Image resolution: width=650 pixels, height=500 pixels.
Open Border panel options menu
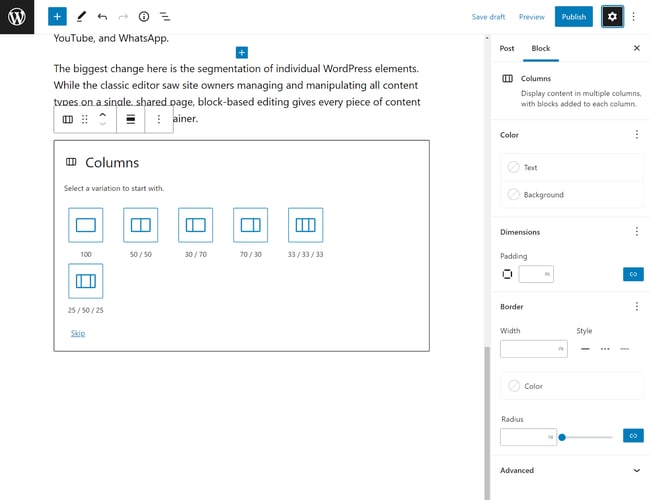(x=637, y=307)
